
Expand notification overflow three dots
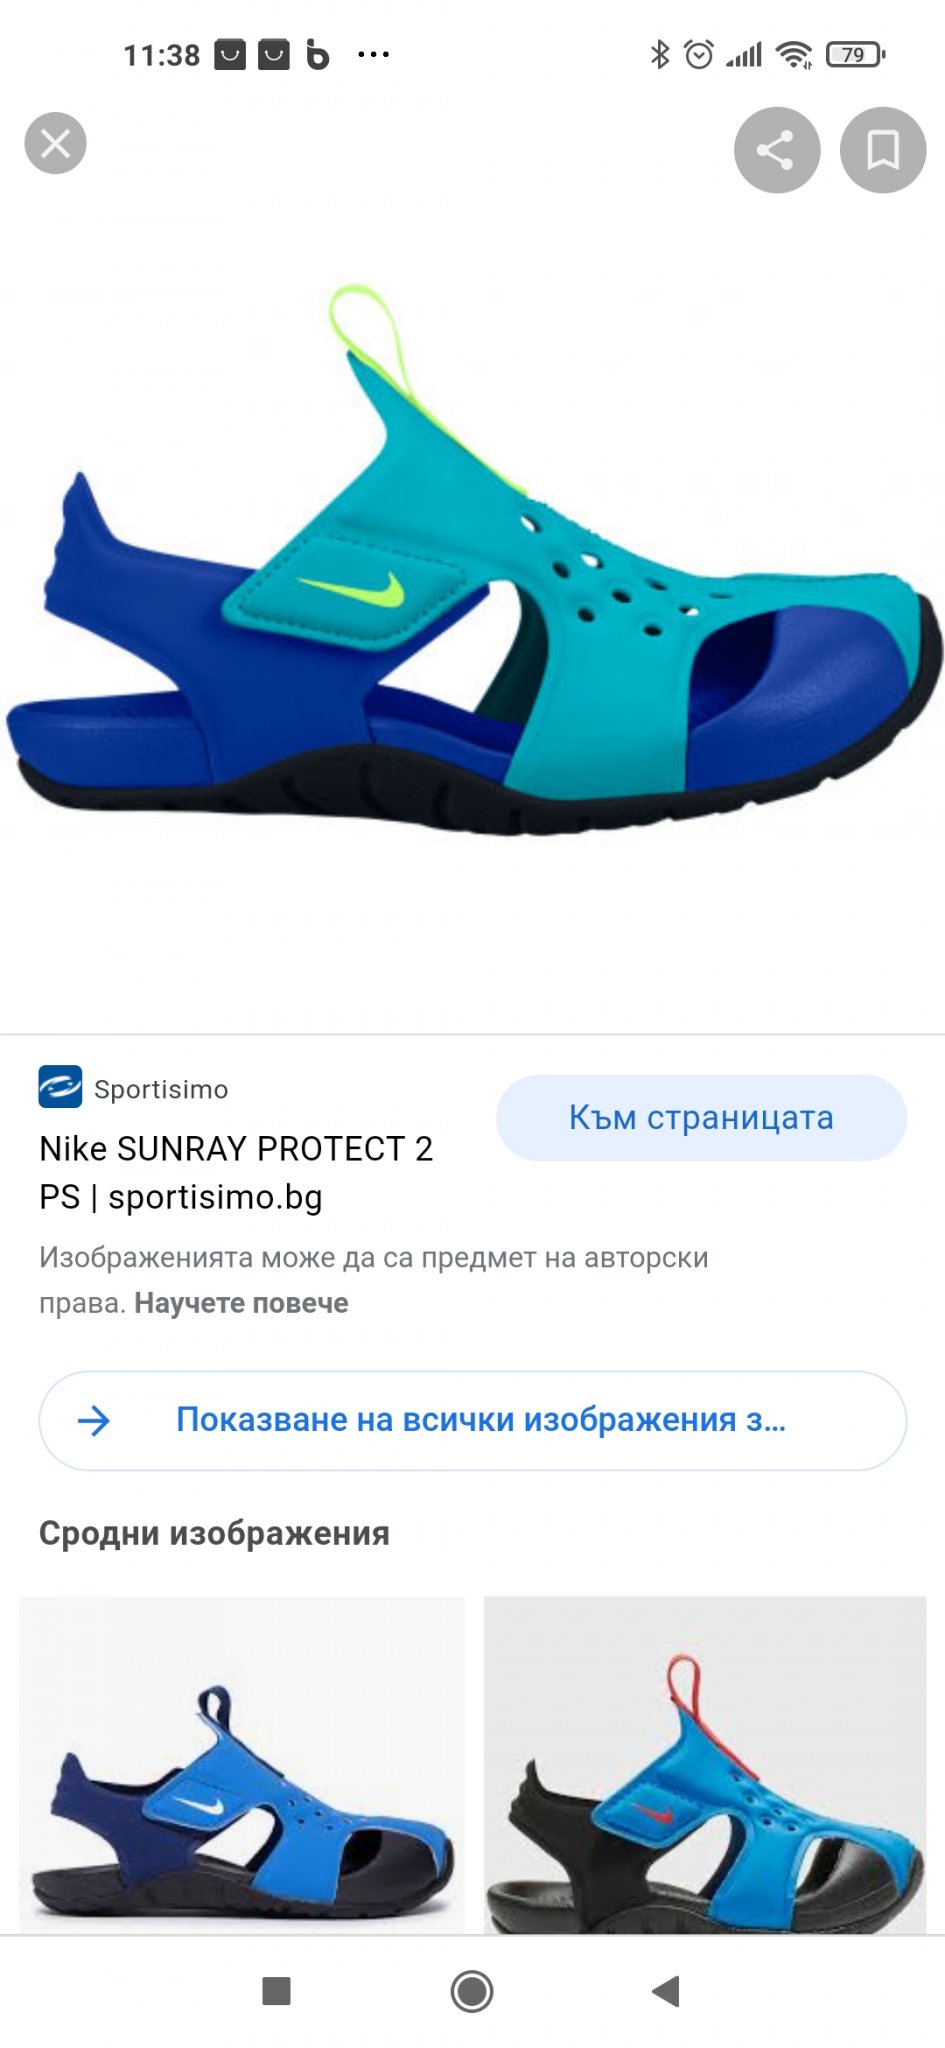(374, 54)
